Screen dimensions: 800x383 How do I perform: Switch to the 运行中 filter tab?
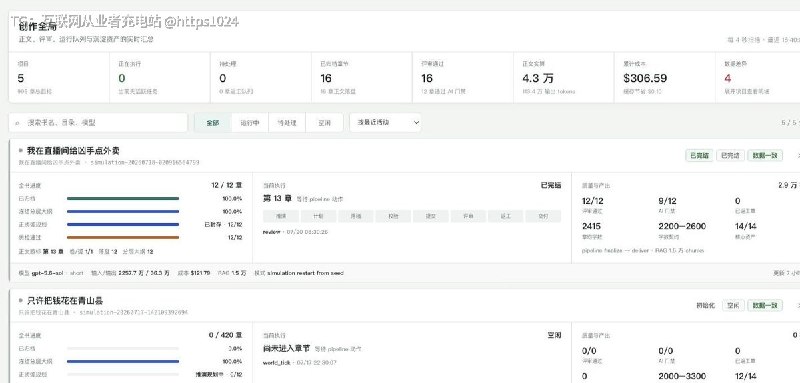click(250, 123)
